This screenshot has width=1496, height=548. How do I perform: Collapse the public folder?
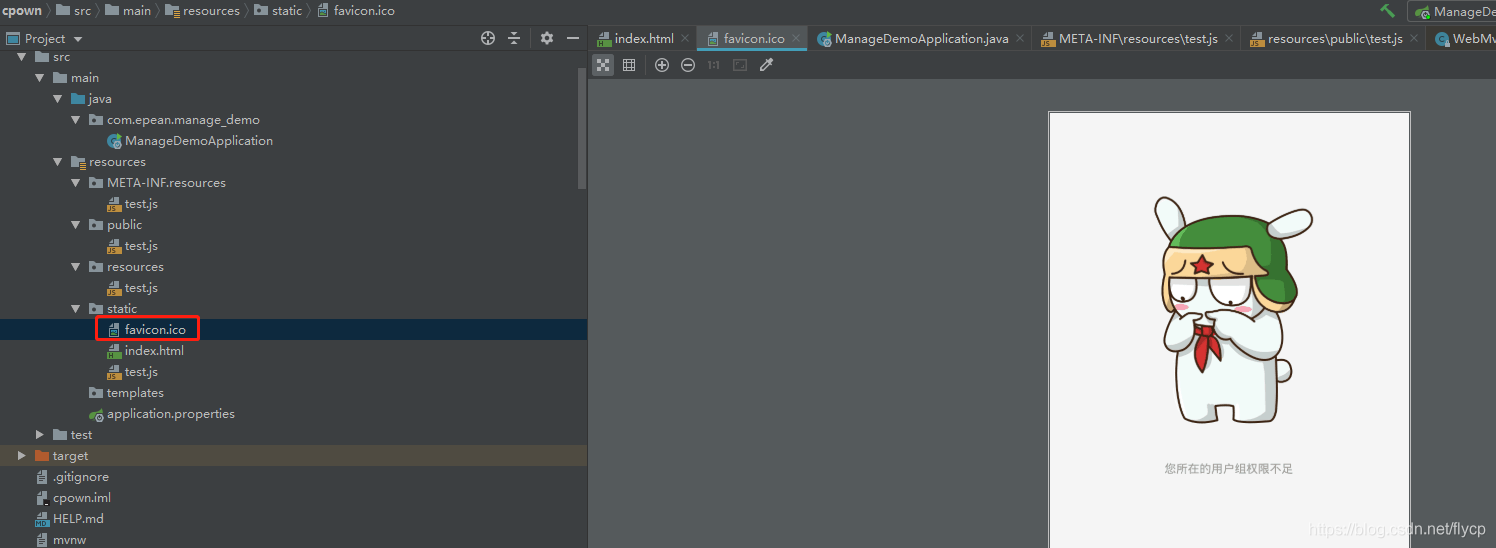76,225
